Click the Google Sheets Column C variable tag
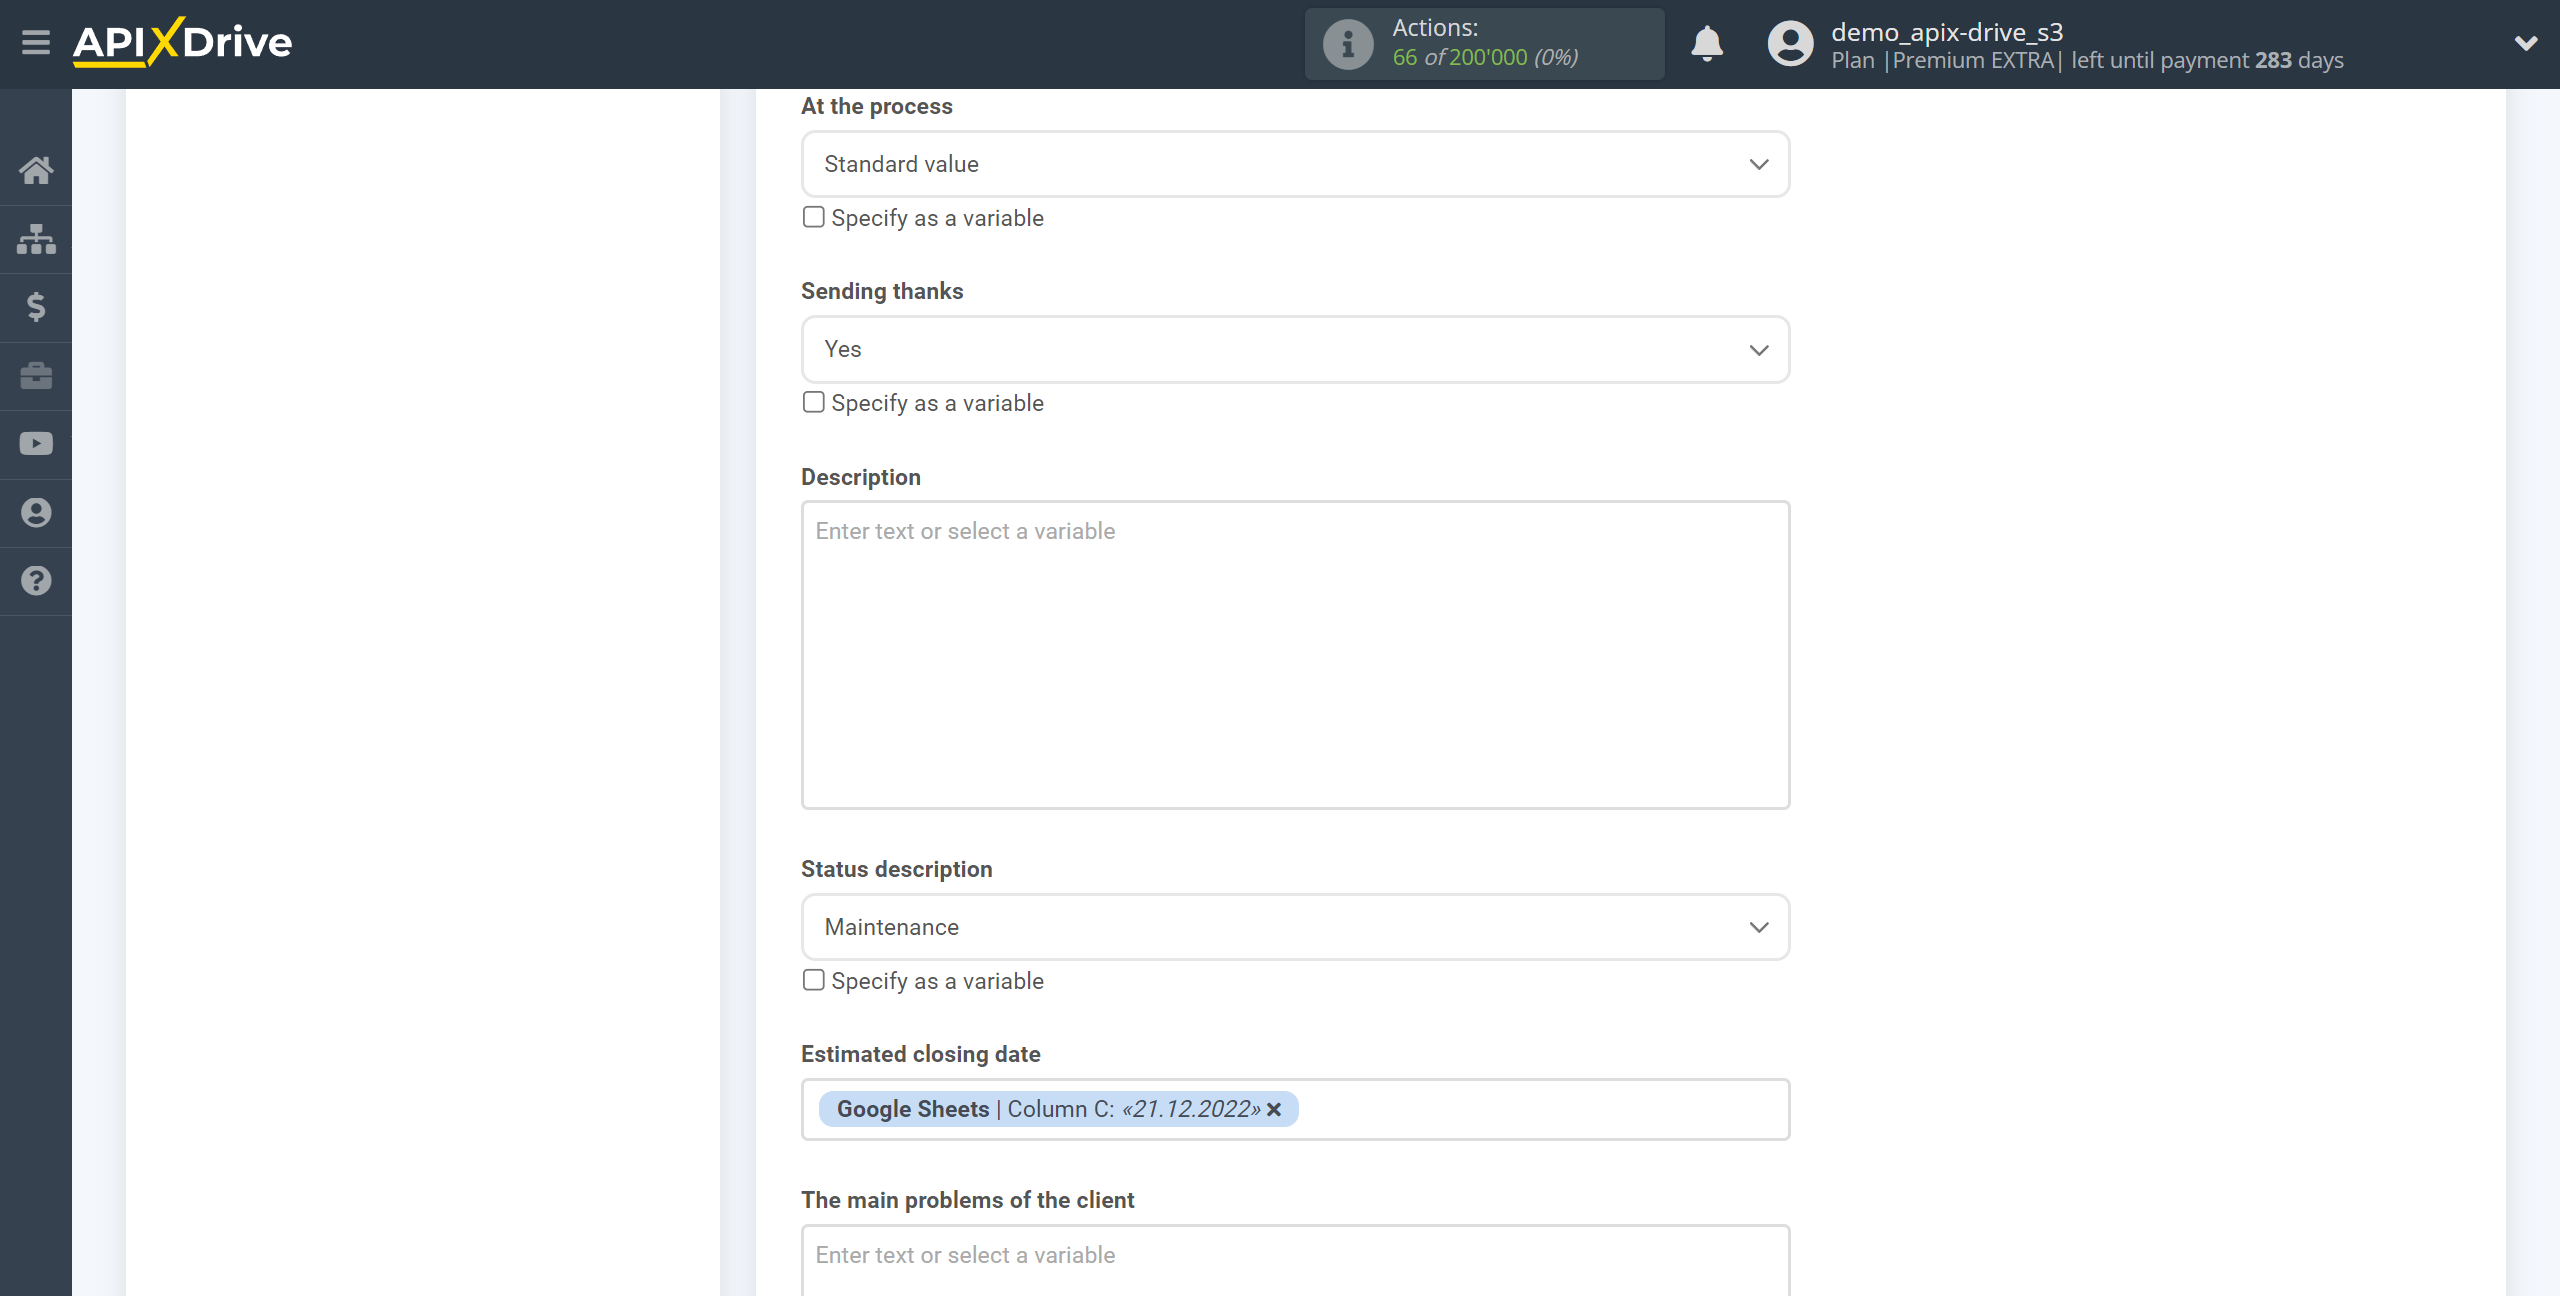2560x1296 pixels. pos(1058,1109)
